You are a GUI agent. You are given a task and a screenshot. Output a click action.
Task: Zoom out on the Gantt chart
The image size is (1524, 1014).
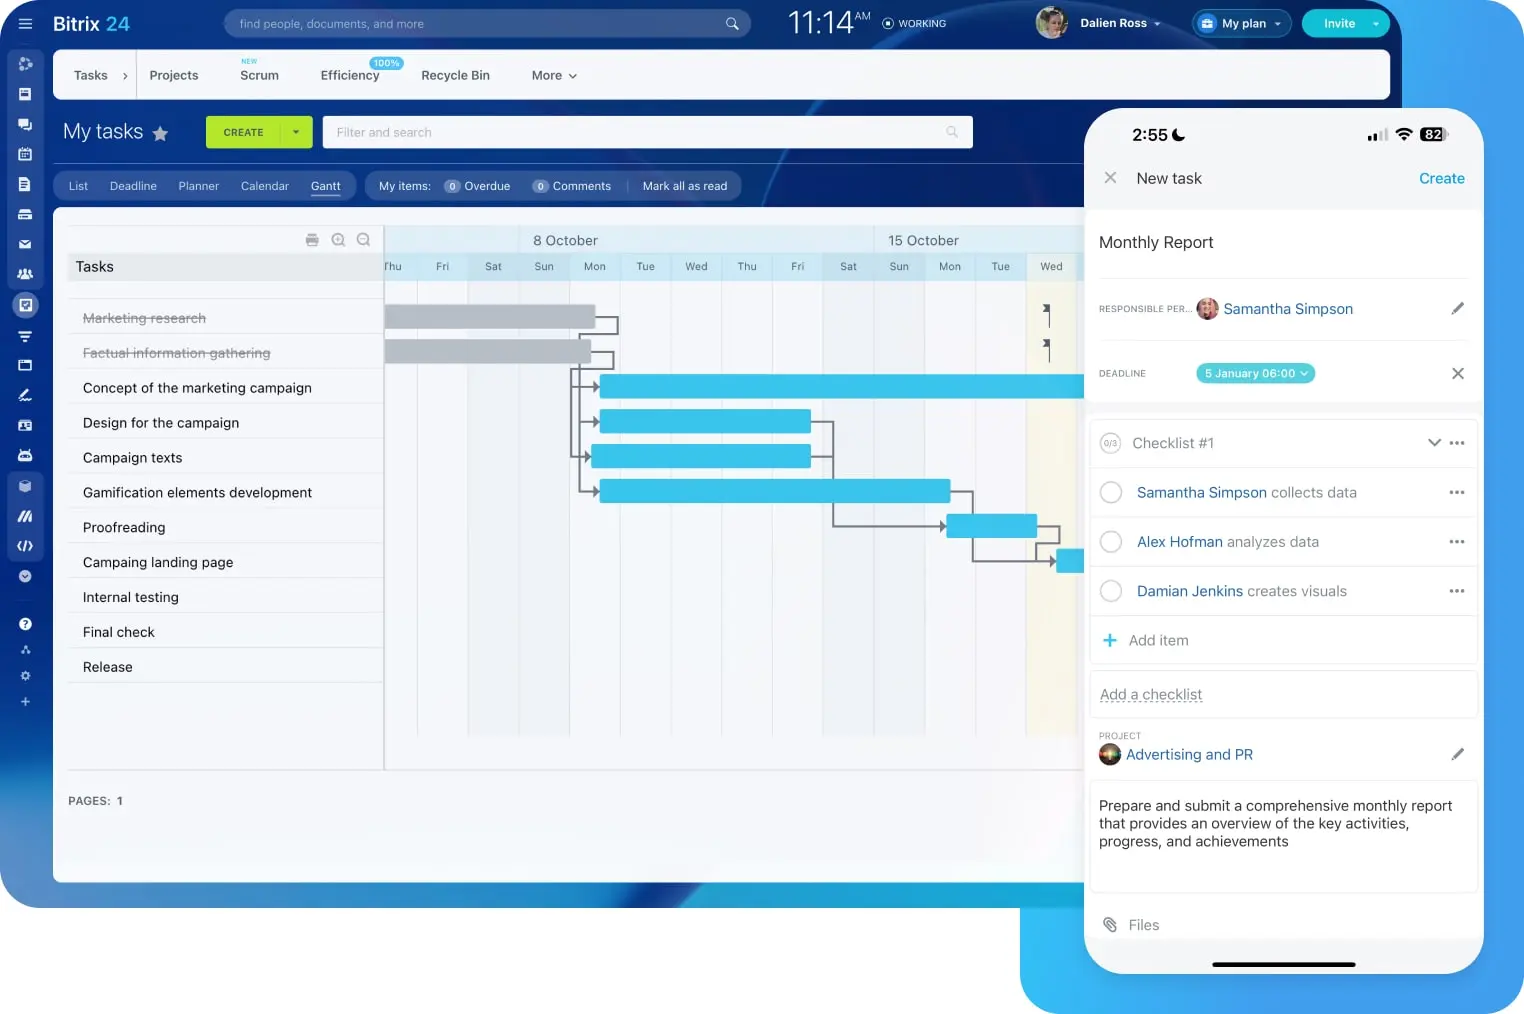[x=363, y=239]
